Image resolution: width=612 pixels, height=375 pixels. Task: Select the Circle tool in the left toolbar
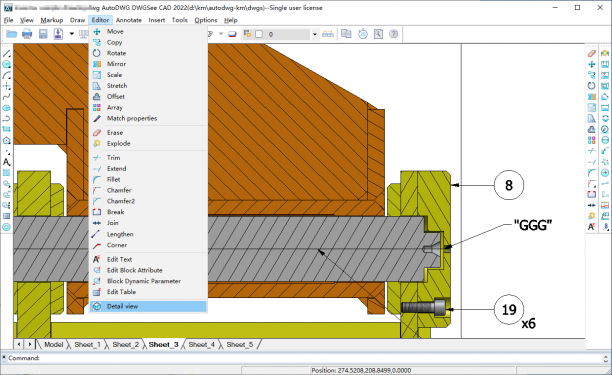[7, 64]
